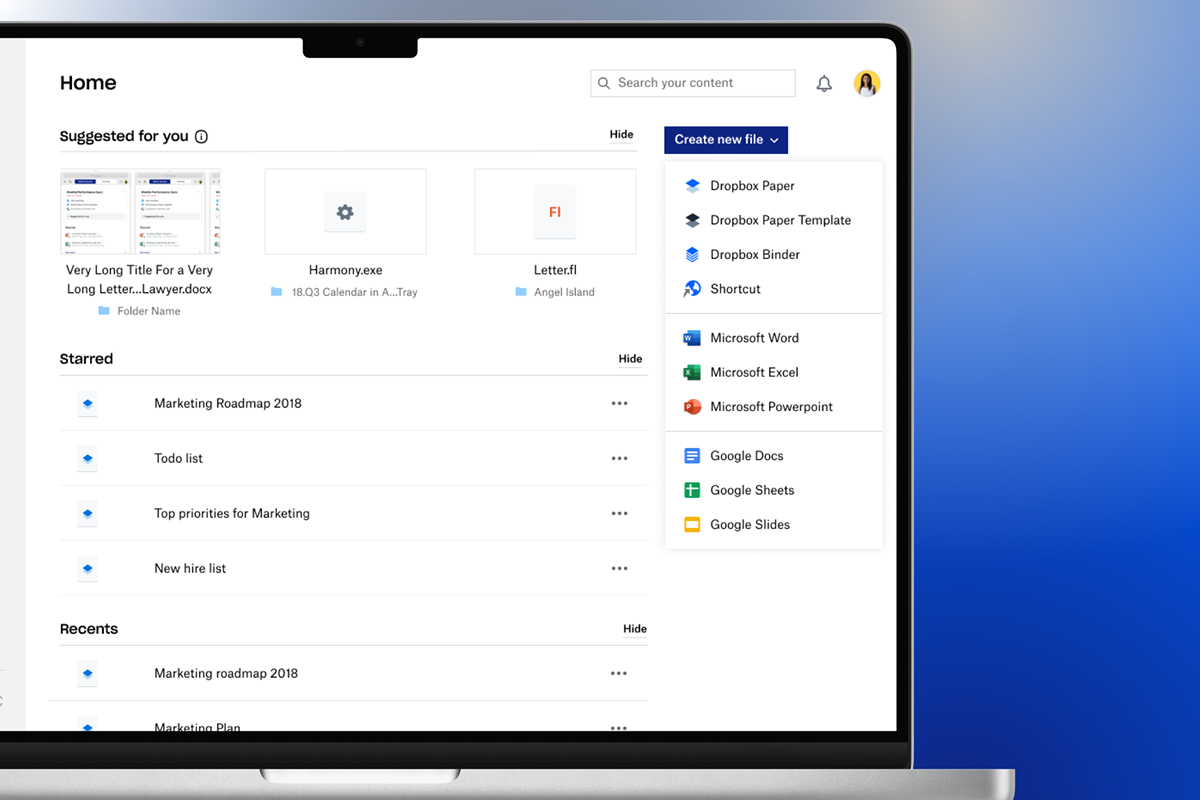Click the Microsoft Powerpoint icon
This screenshot has height=800, width=1200.
[x=692, y=407]
